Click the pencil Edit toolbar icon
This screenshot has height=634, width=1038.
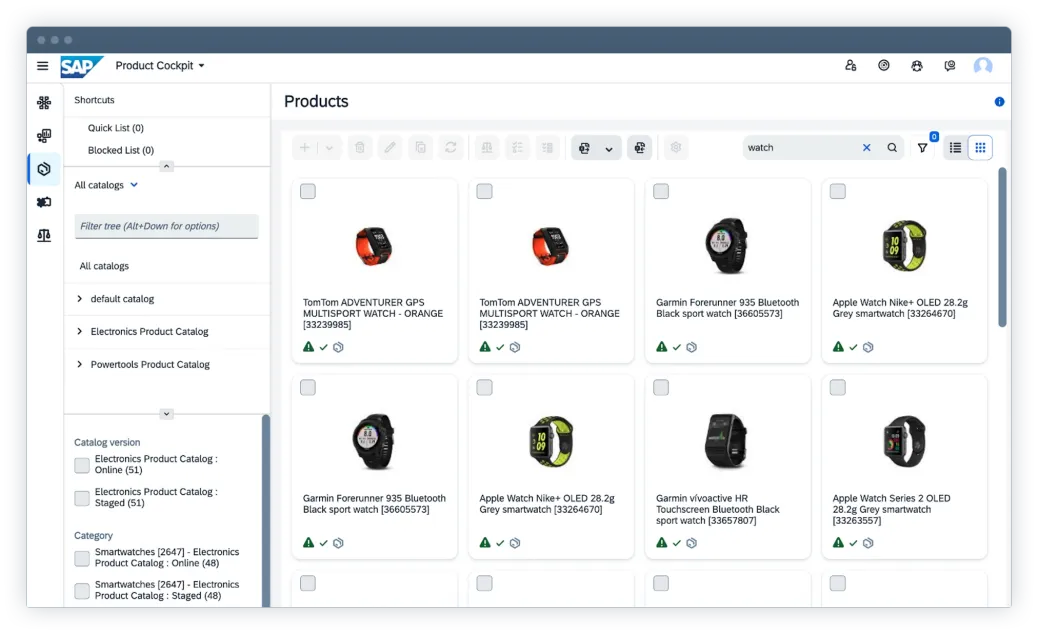pyautogui.click(x=390, y=148)
